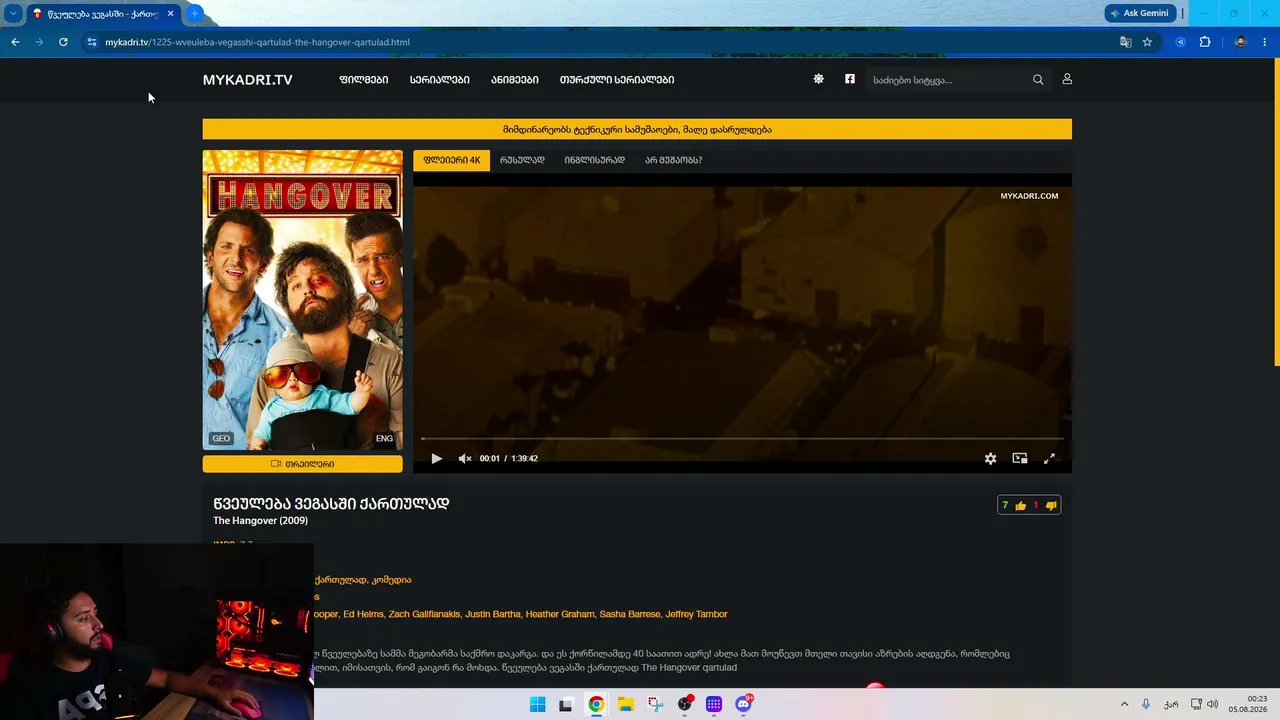Open actor link Heather Graham
The width and height of the screenshot is (1280, 720).
click(x=559, y=614)
